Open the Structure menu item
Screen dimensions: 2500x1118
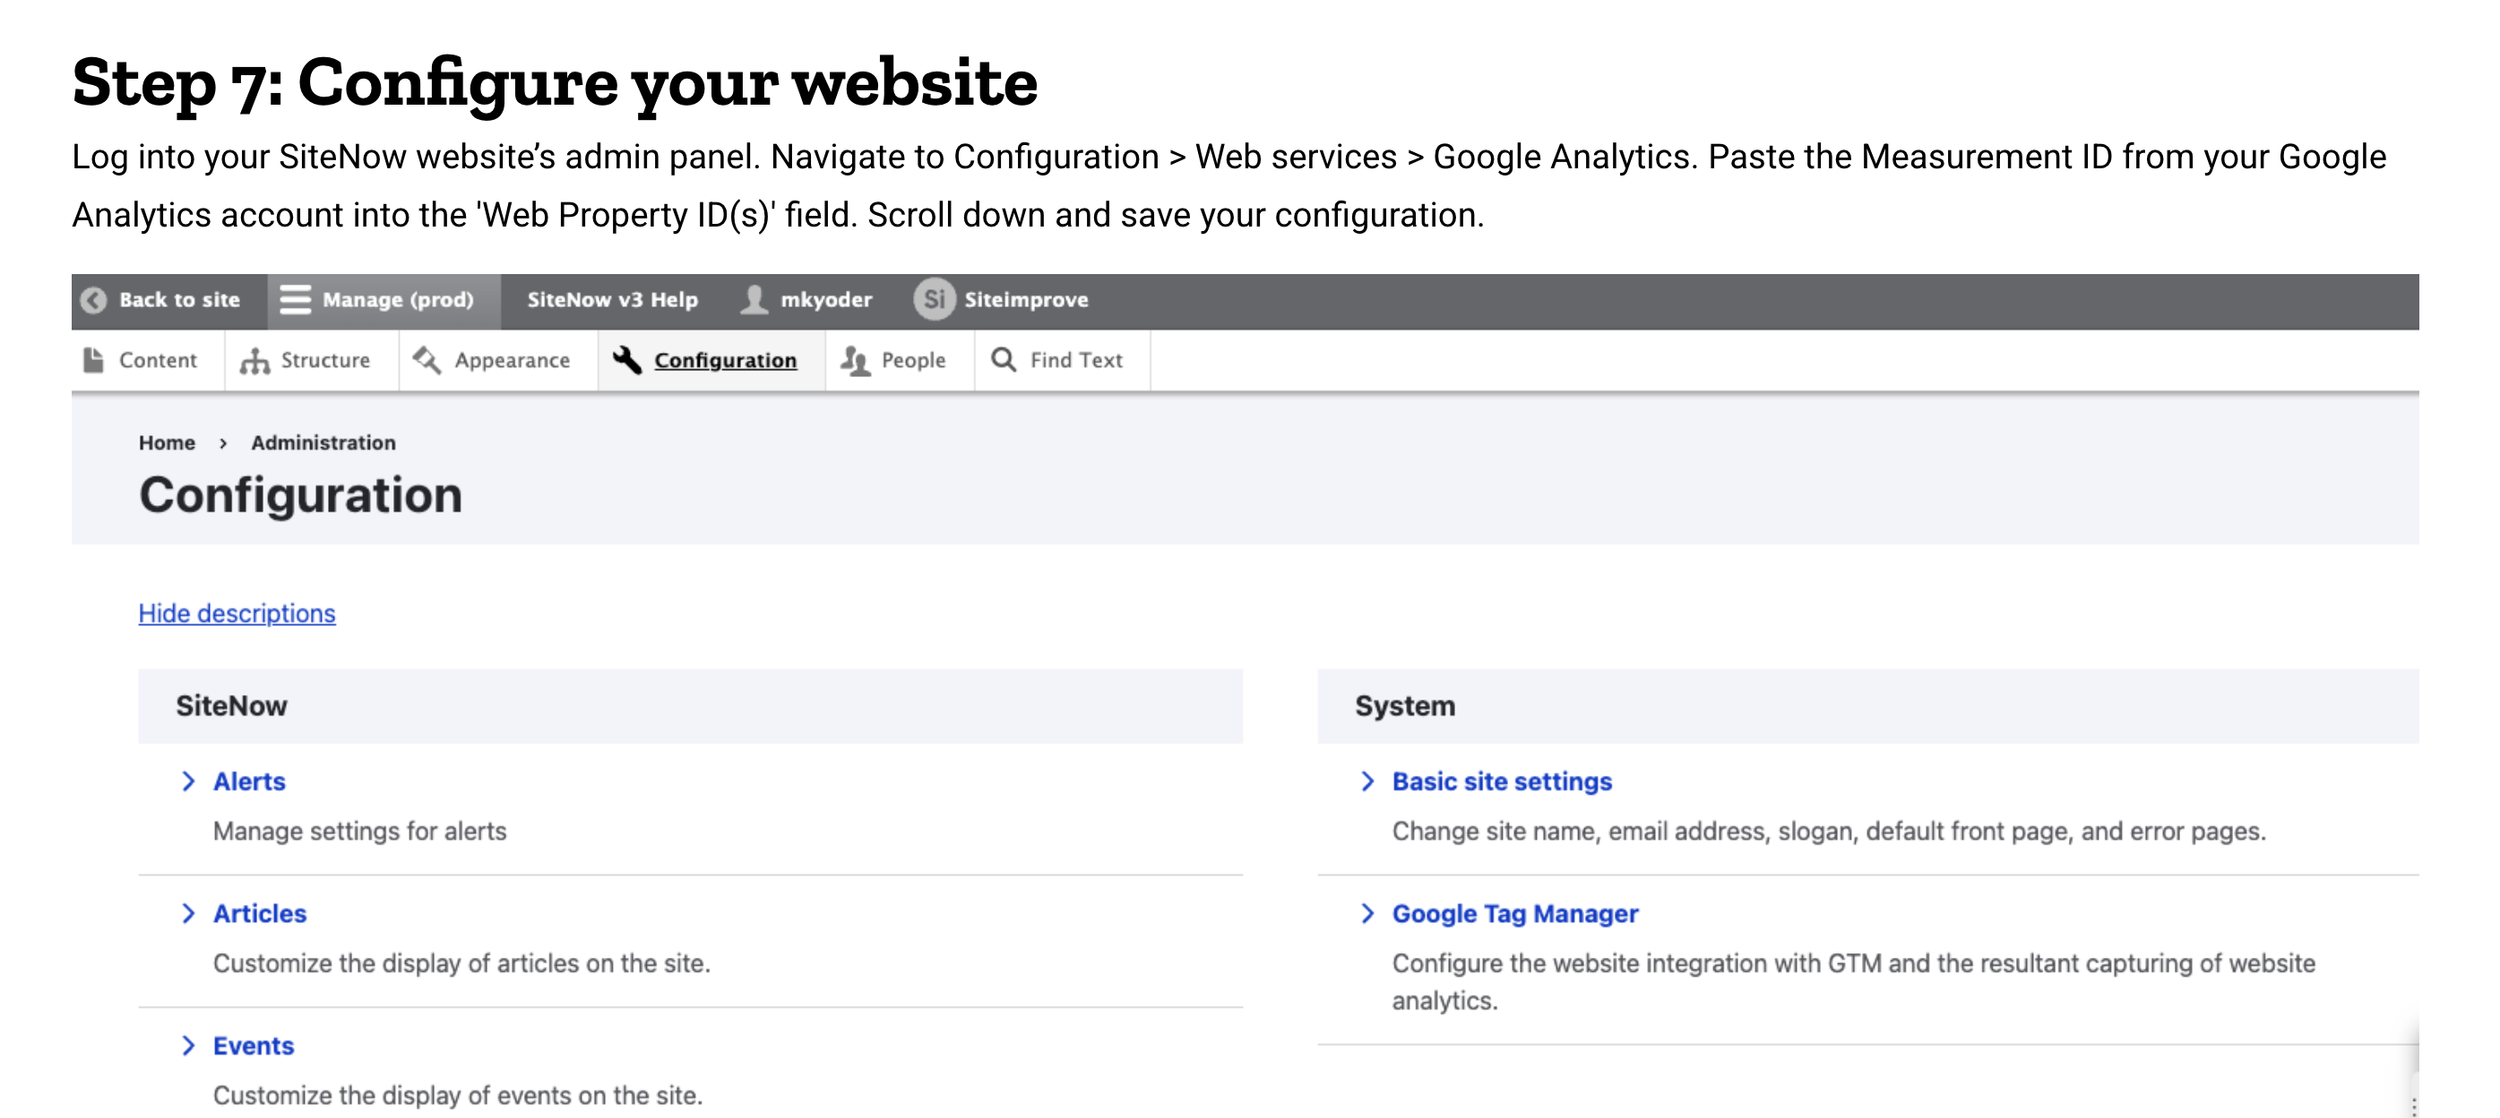312,361
